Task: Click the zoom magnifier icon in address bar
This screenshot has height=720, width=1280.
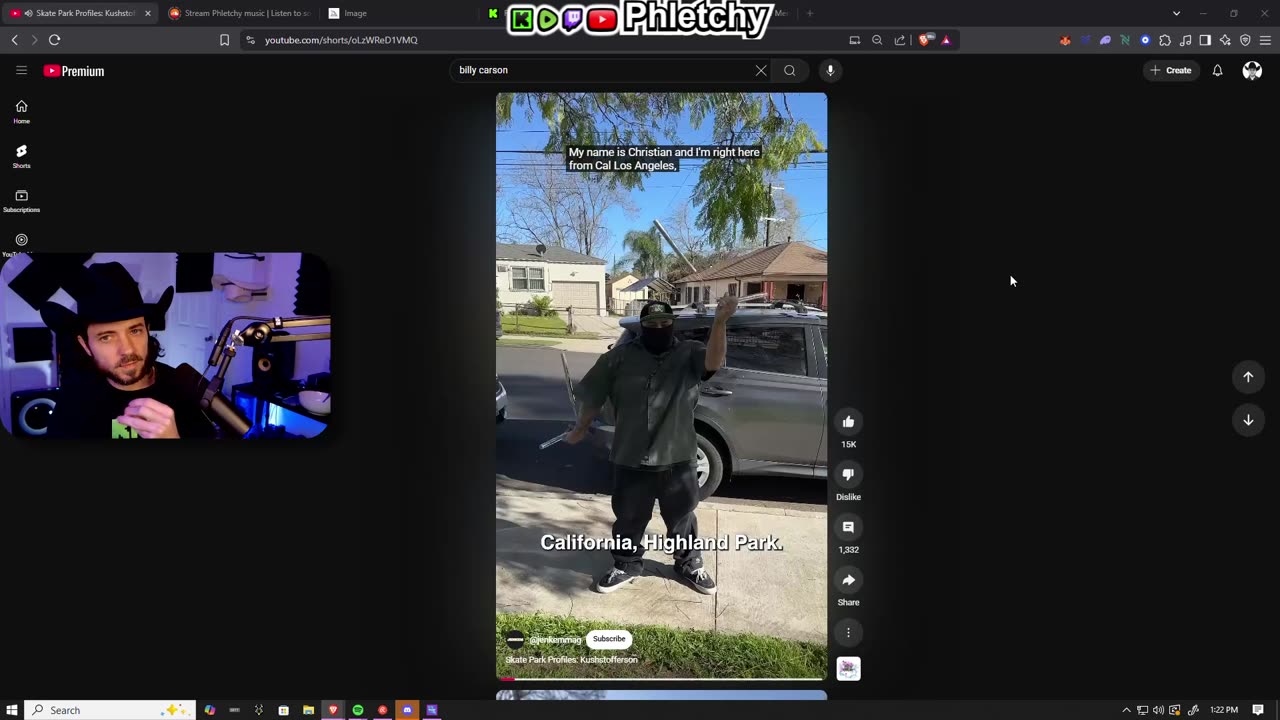Action: 877,40
